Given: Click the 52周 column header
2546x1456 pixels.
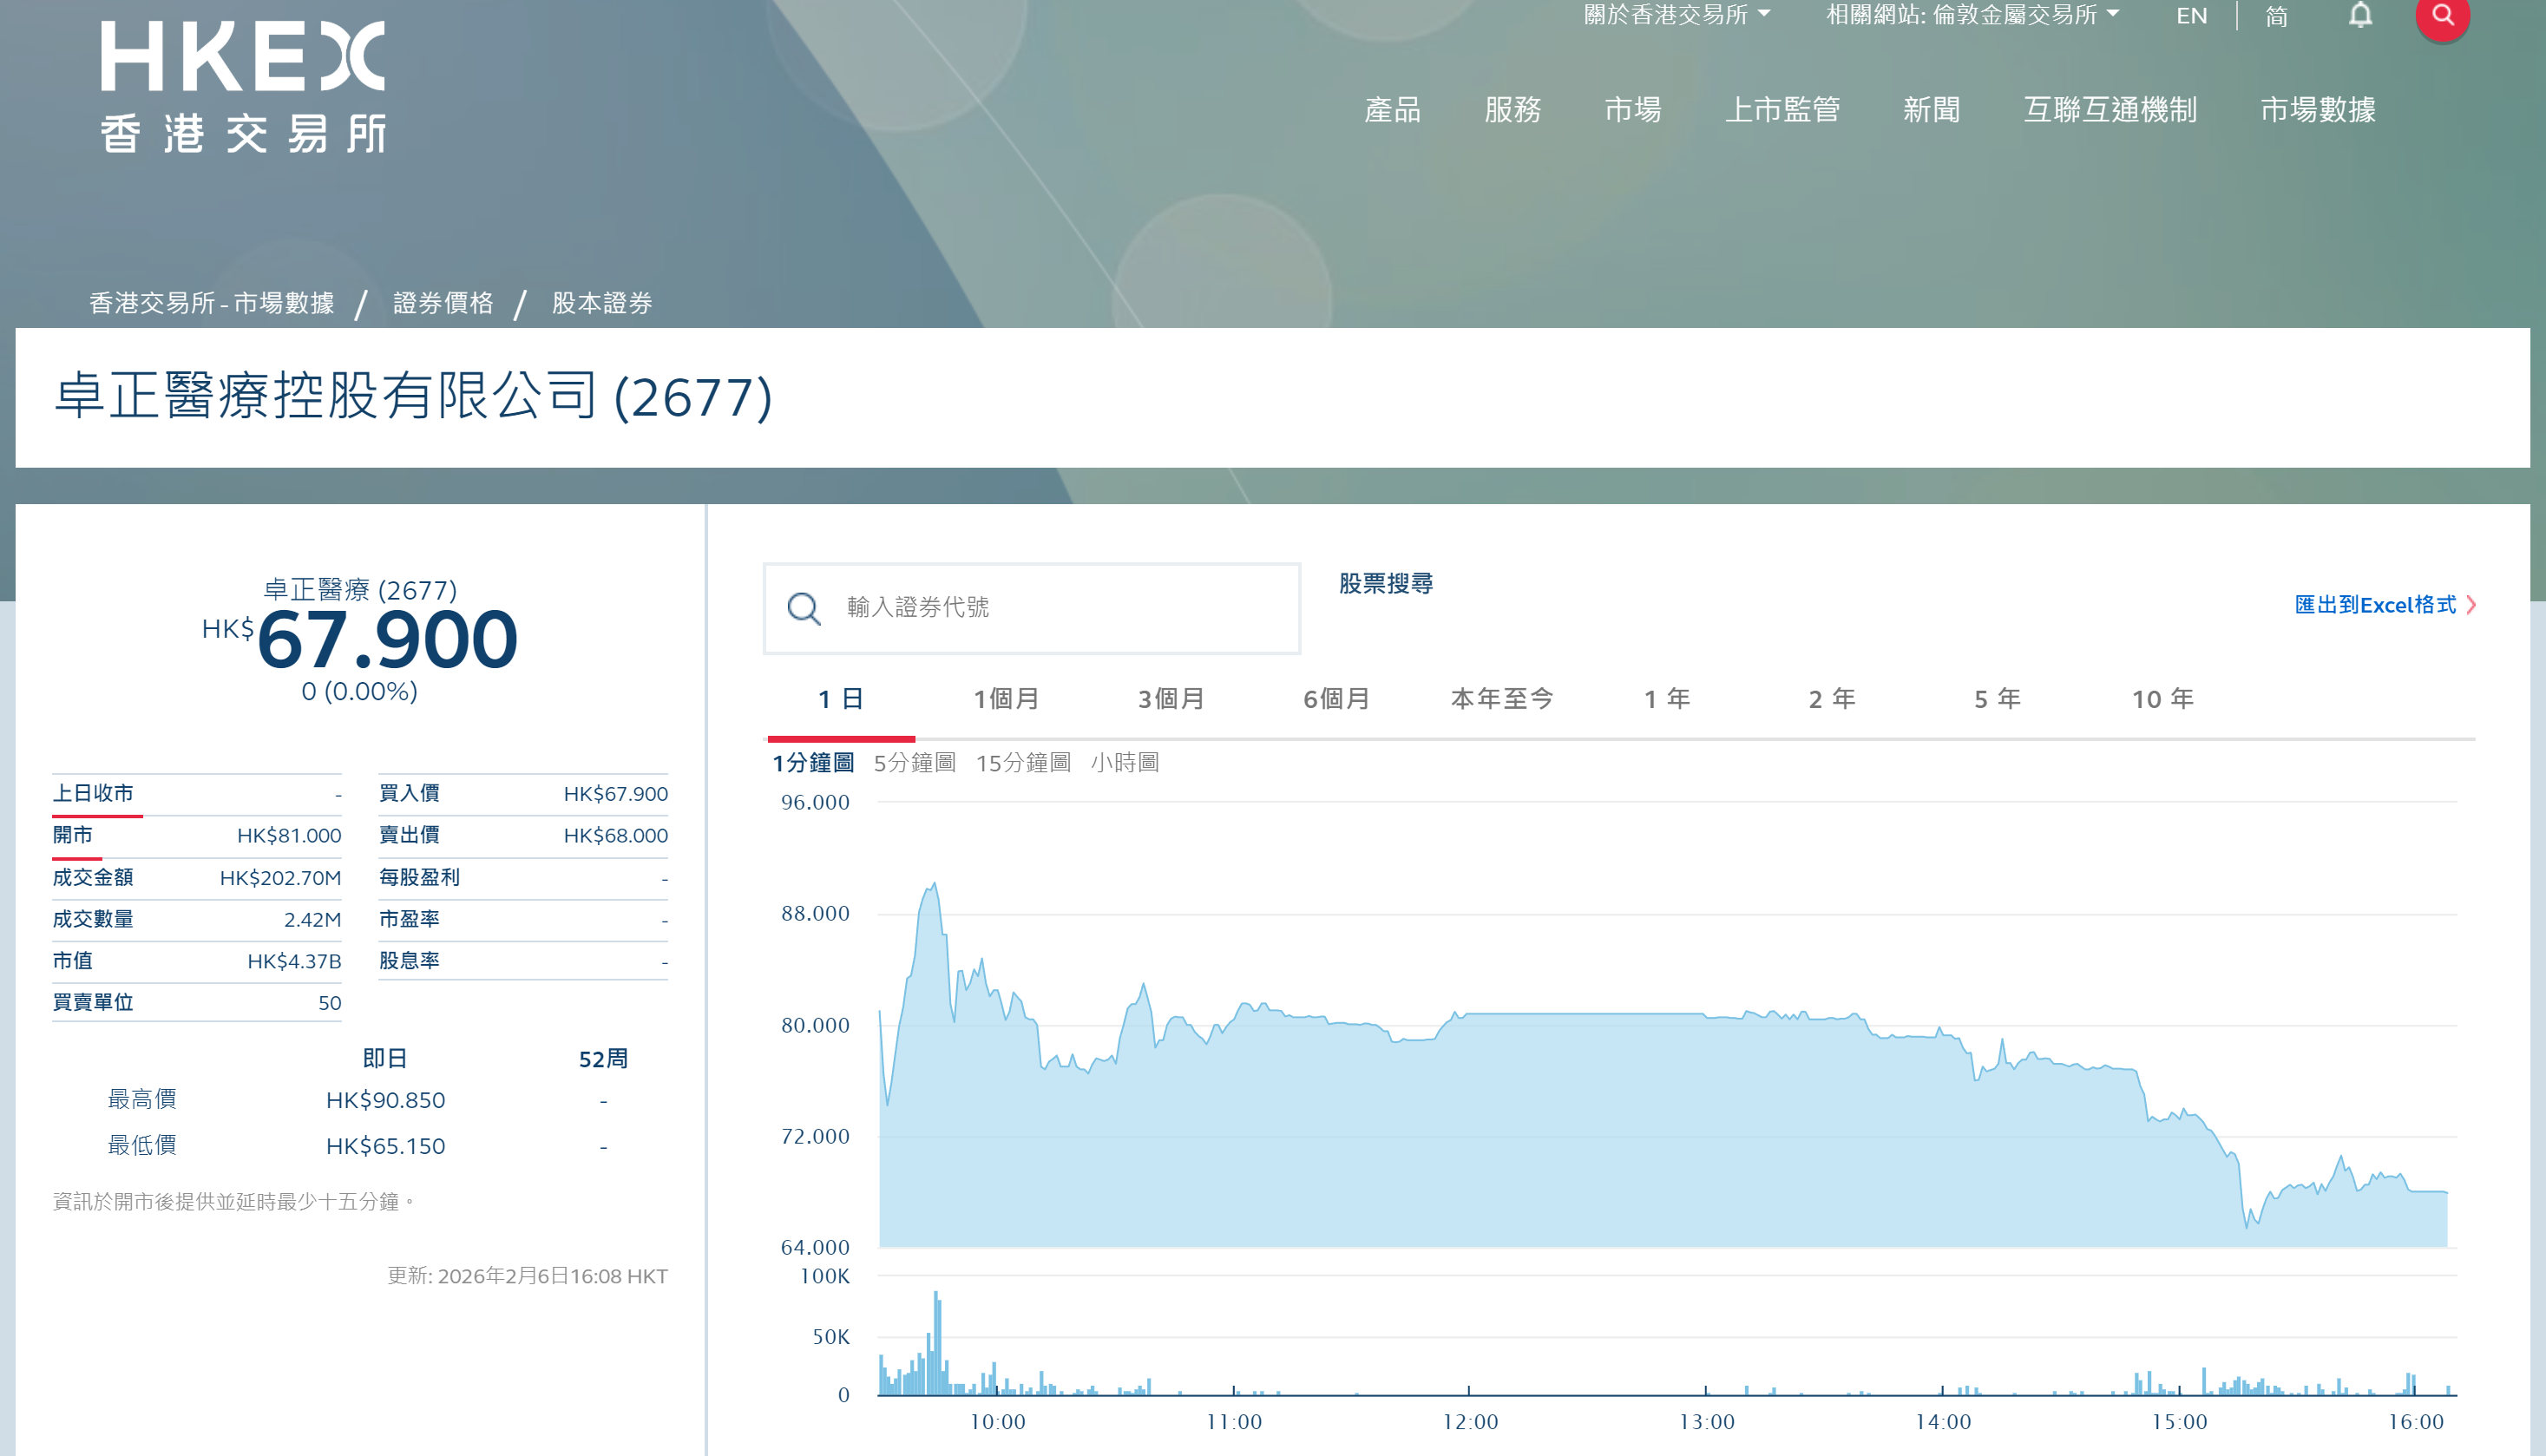Looking at the screenshot, I should click(x=603, y=1059).
